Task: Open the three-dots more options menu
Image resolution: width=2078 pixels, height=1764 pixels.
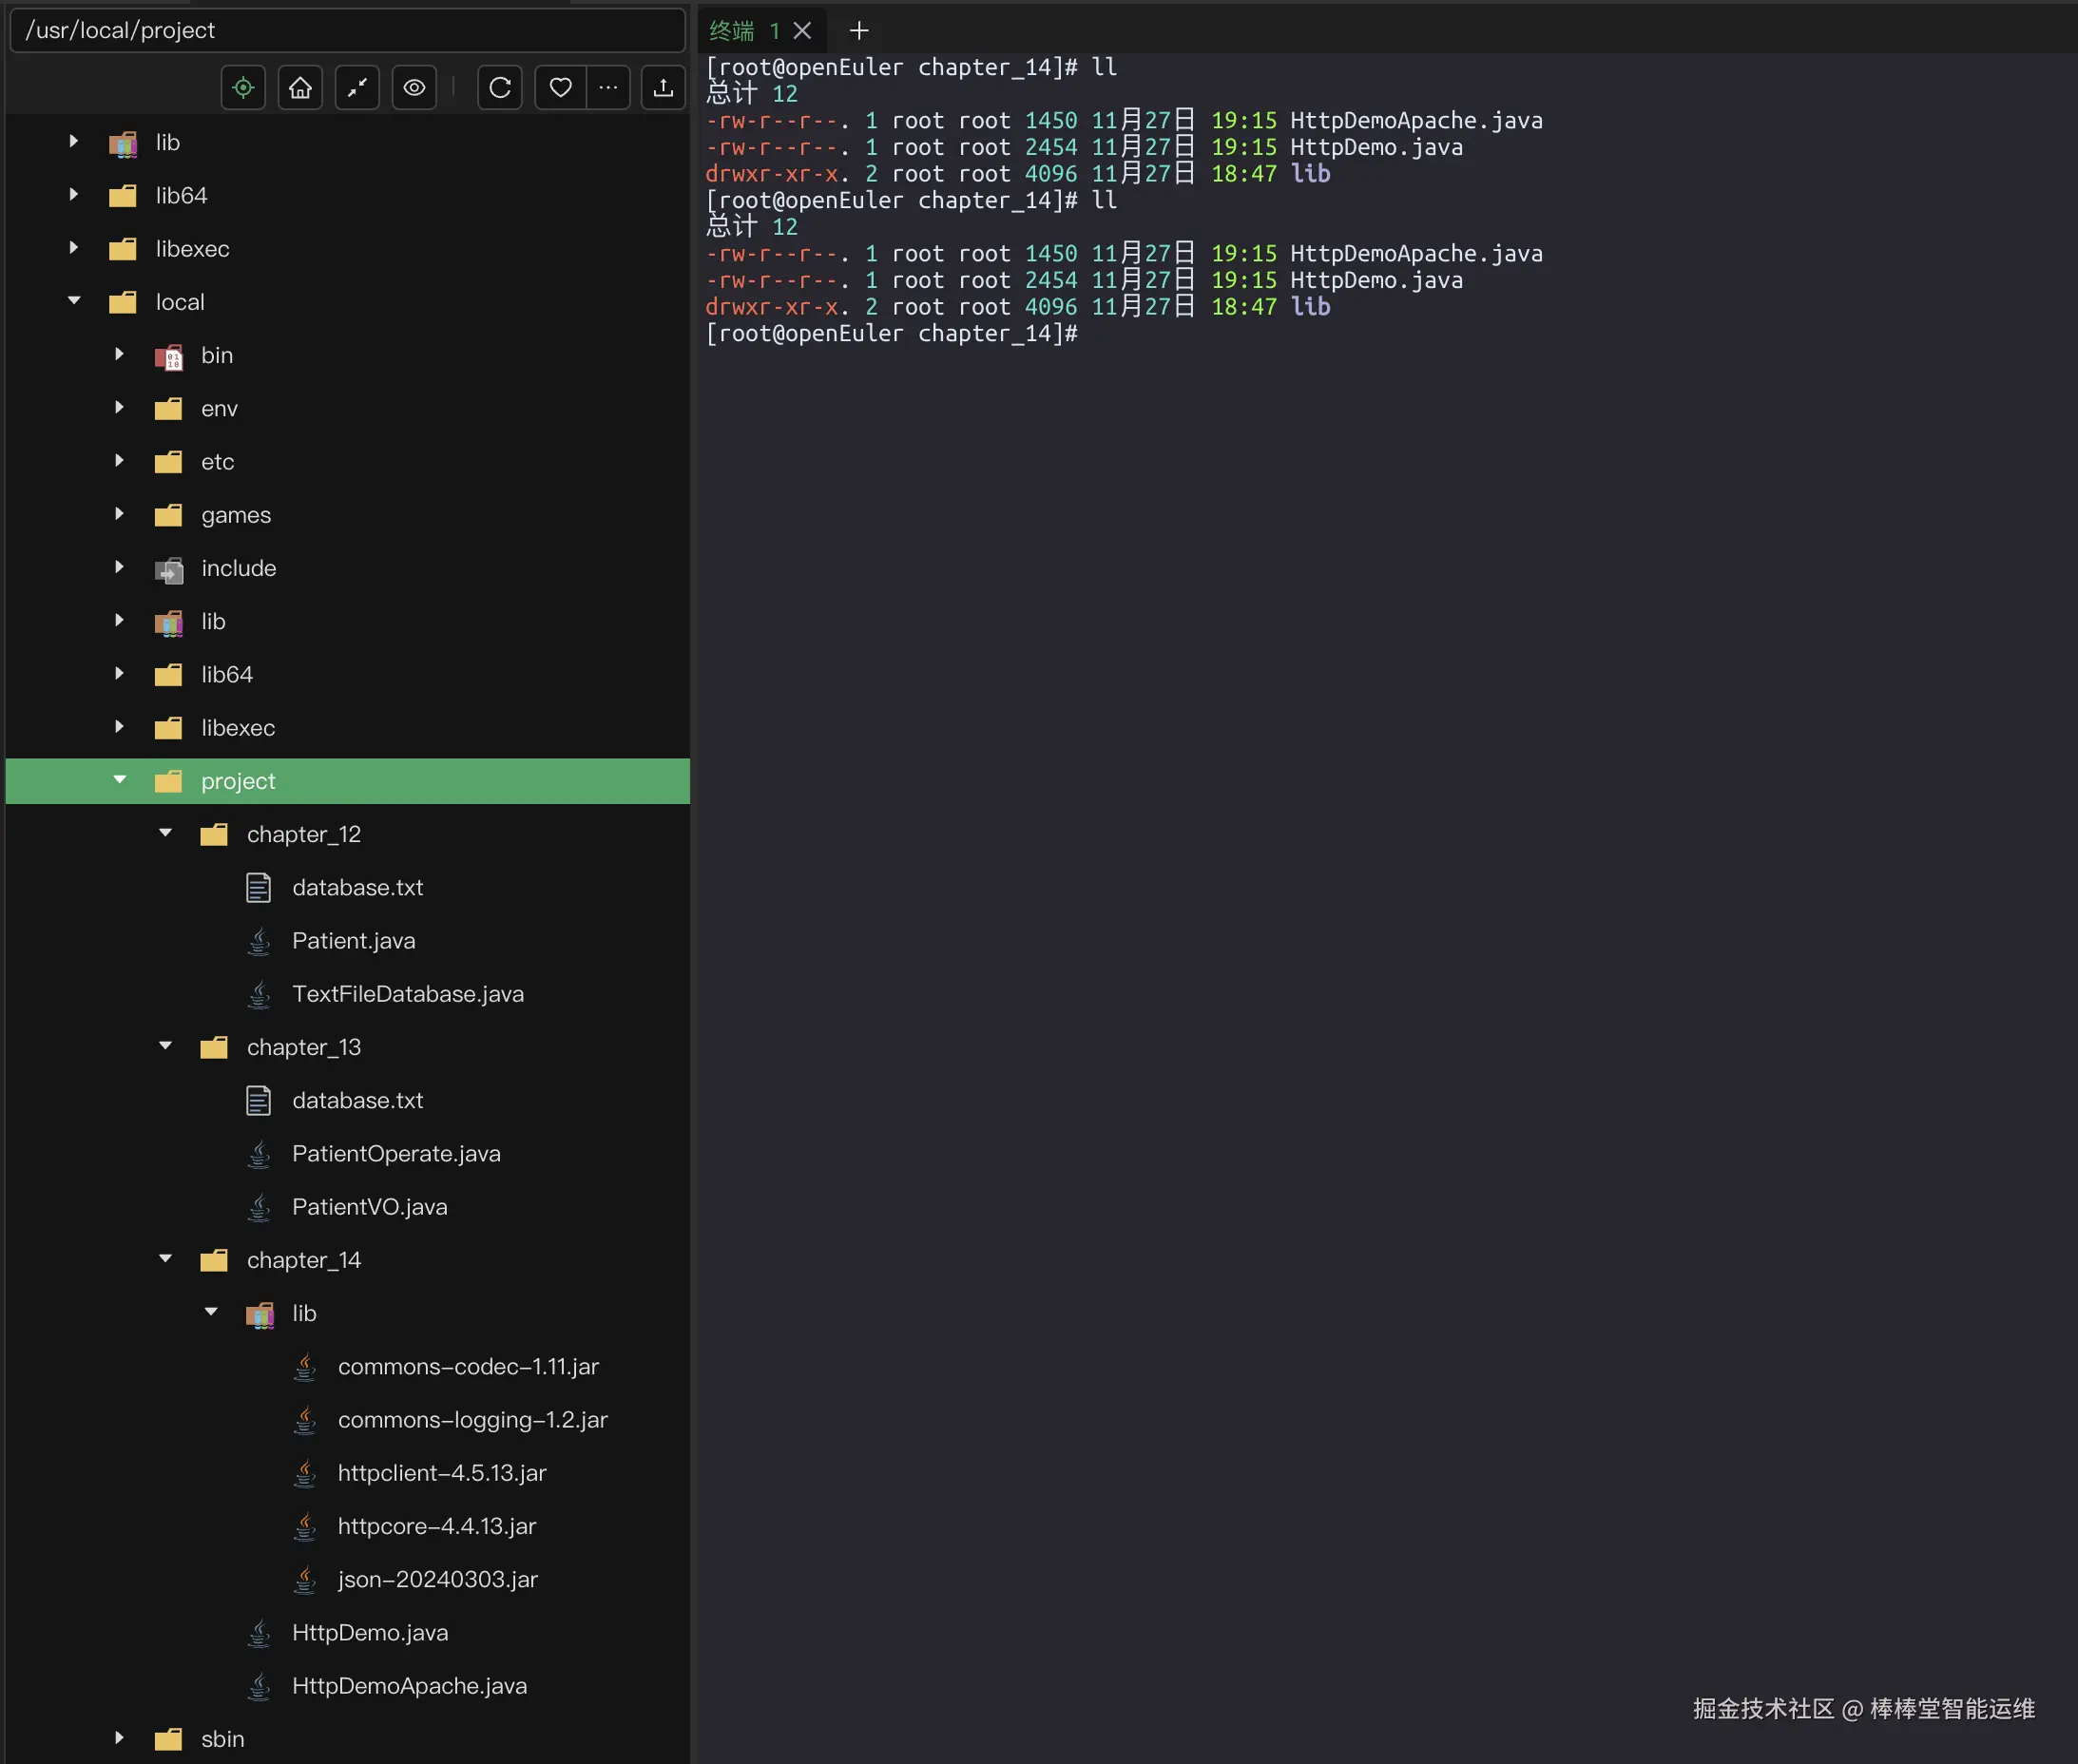Action: (608, 88)
